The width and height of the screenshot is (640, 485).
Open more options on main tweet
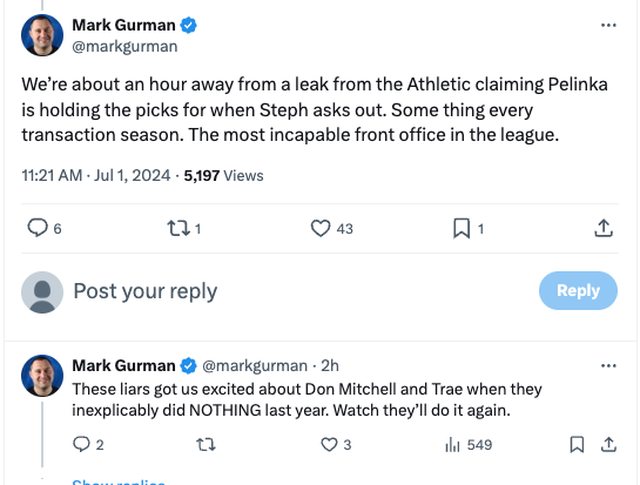608,25
